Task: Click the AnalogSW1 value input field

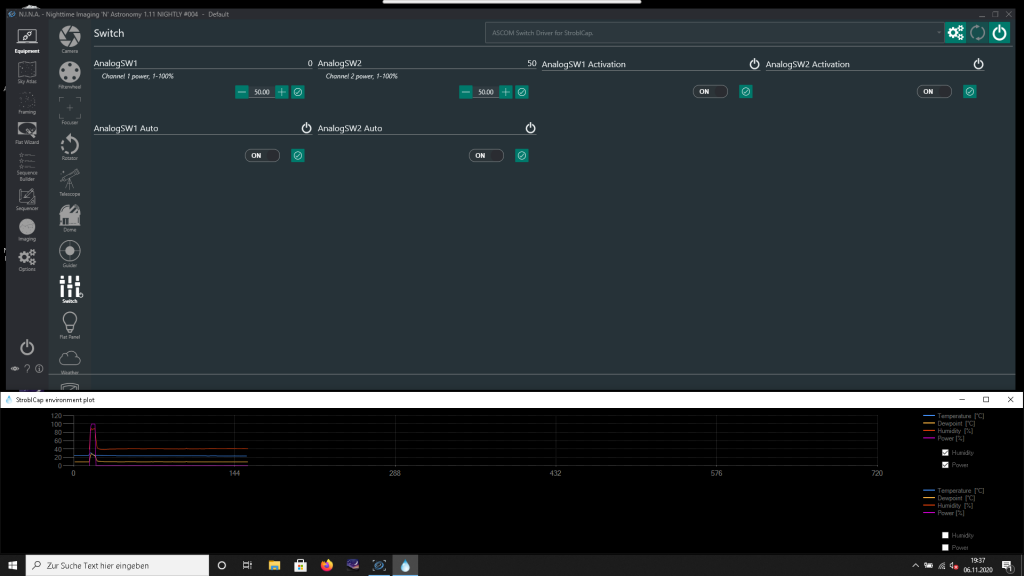Action: coord(261,92)
